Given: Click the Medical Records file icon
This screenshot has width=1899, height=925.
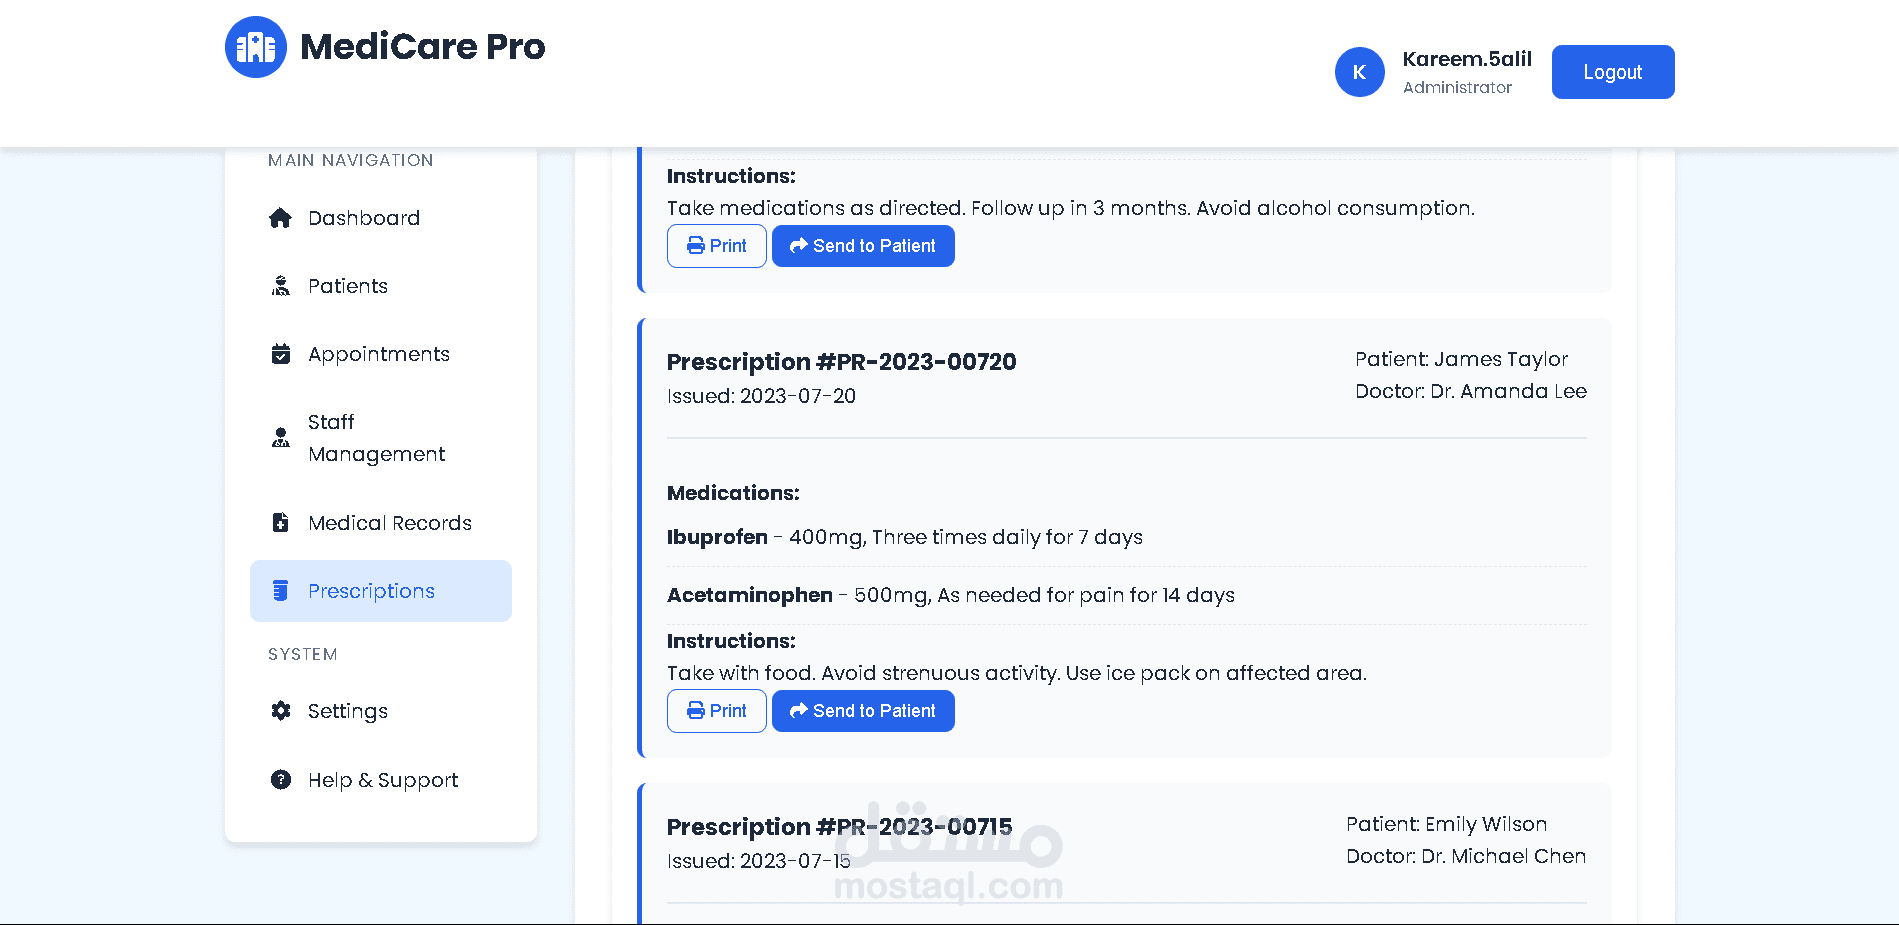Looking at the screenshot, I should tap(281, 523).
